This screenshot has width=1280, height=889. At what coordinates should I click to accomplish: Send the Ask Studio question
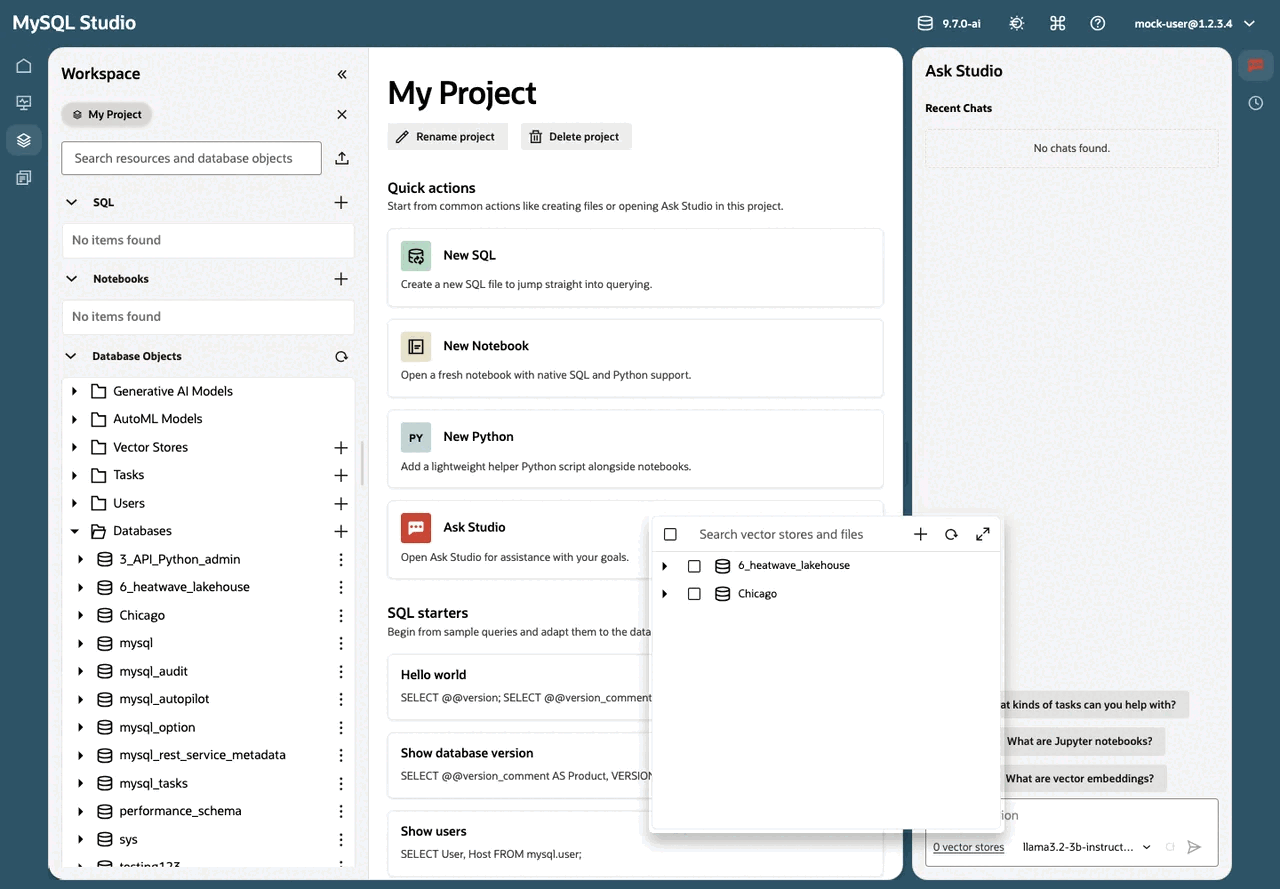tap(1194, 847)
